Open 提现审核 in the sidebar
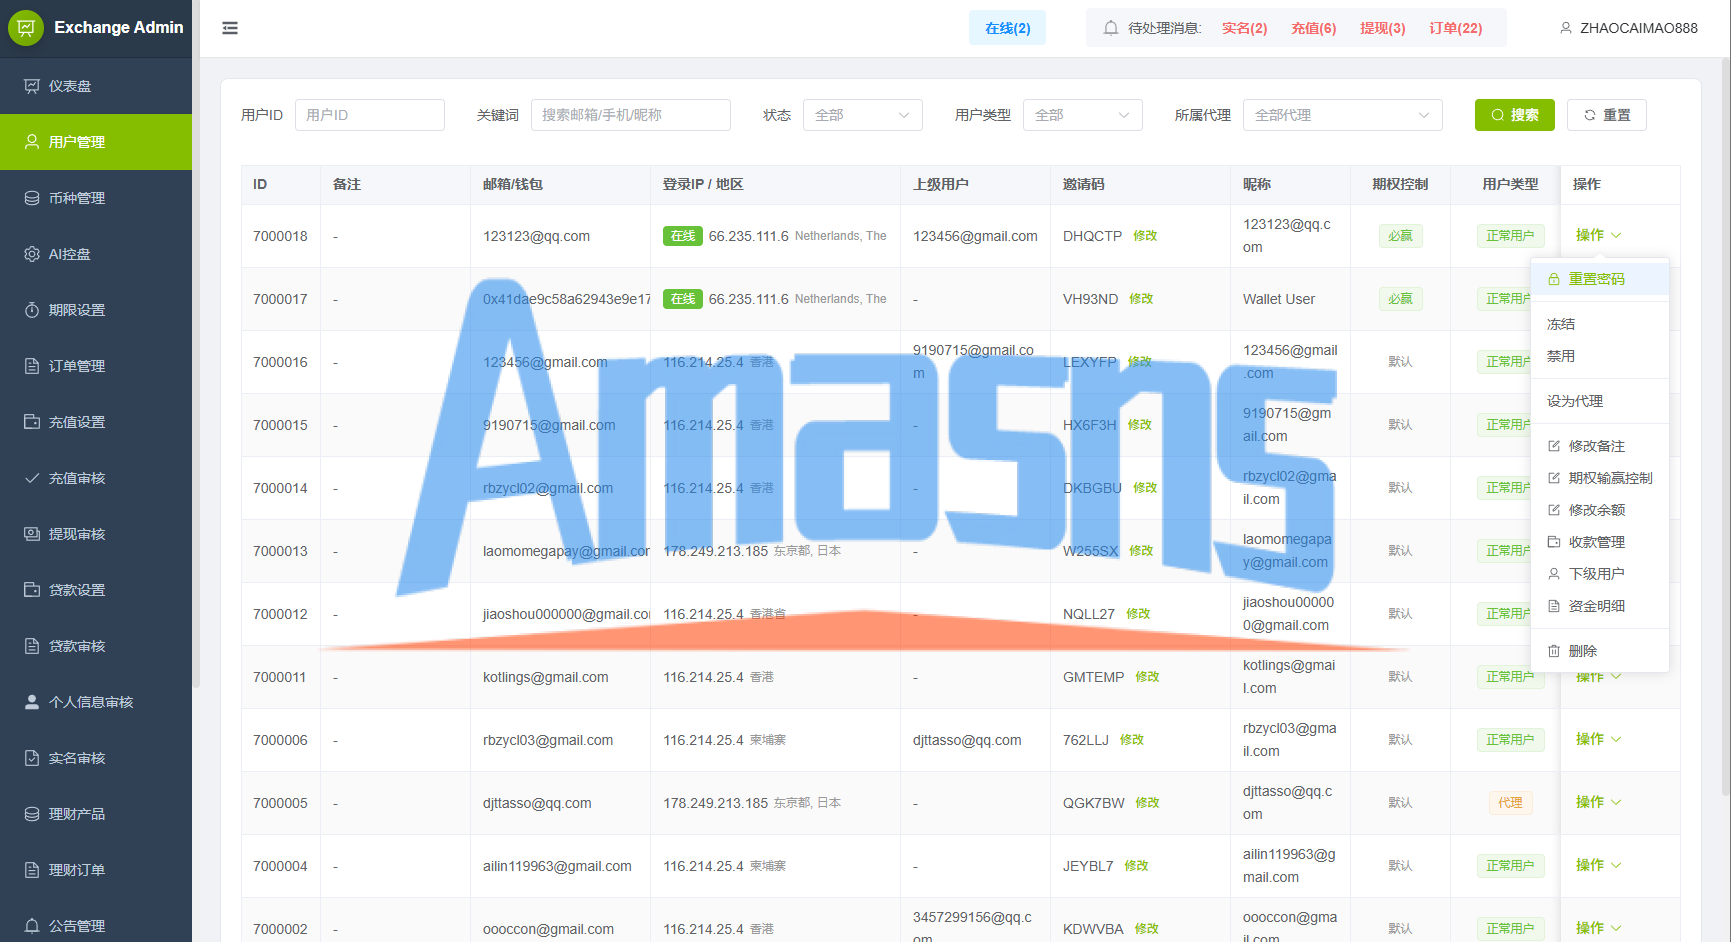 (96, 534)
